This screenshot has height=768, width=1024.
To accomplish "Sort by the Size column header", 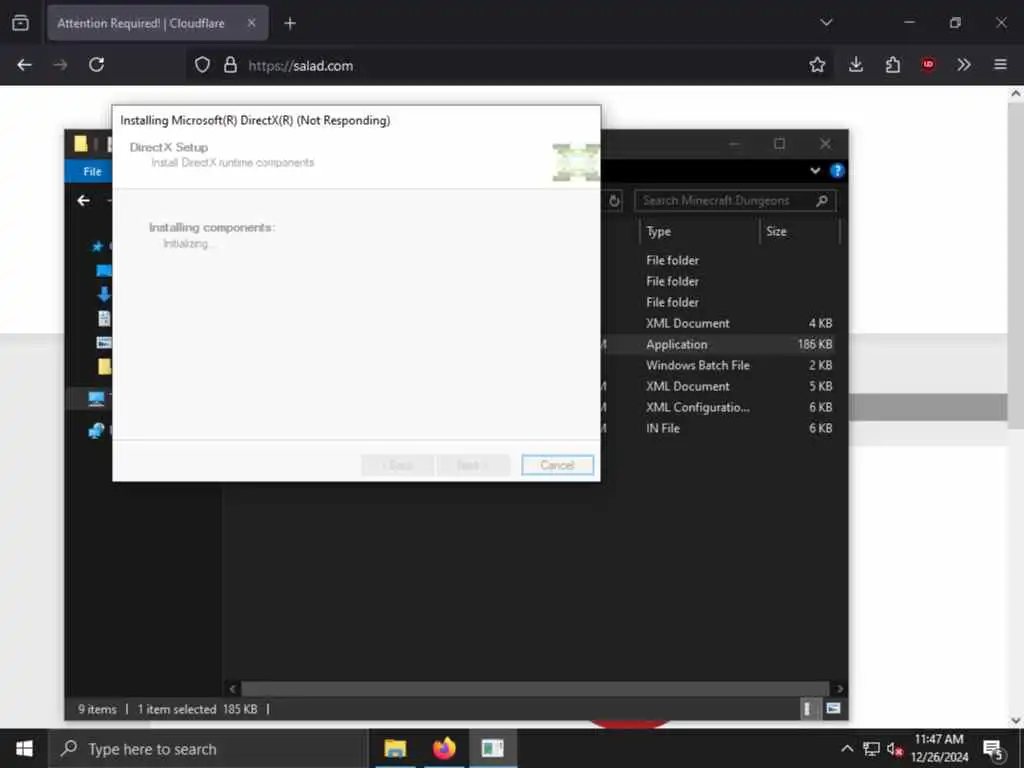I will (x=776, y=231).
